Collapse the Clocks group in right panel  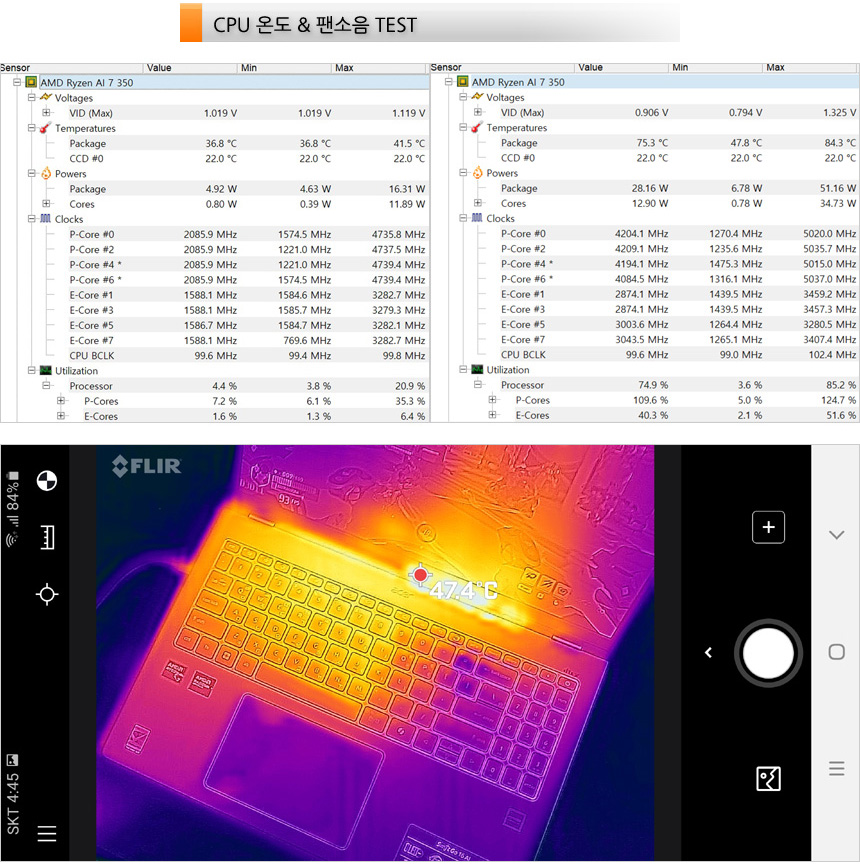(463, 218)
